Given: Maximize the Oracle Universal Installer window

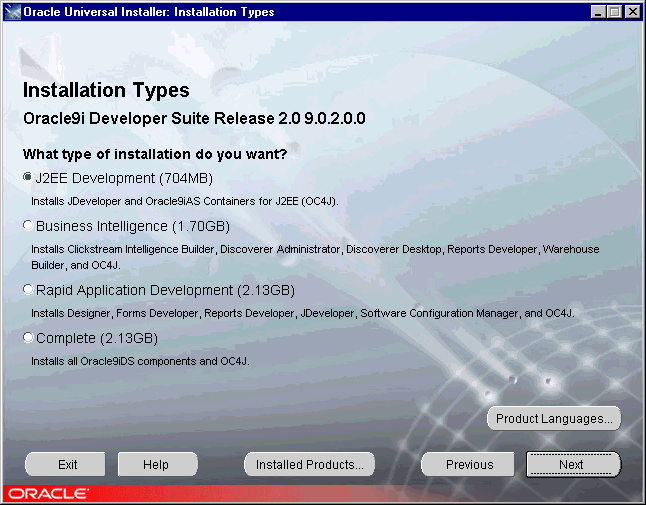Looking at the screenshot, I should point(615,12).
